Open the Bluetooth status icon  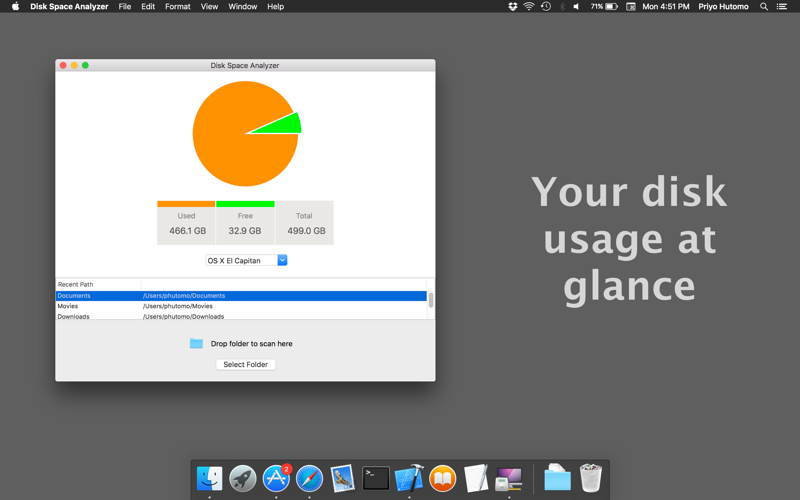[562, 7]
